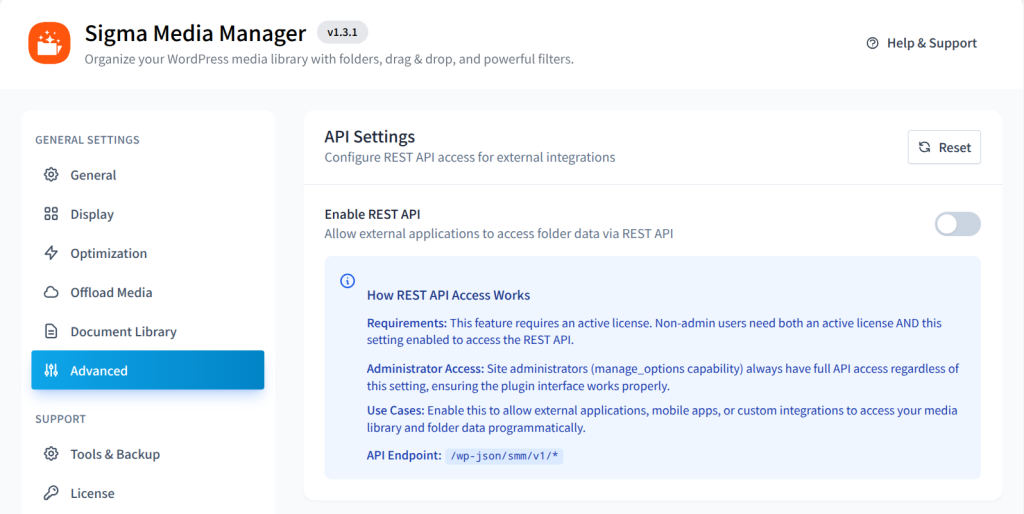This screenshot has height=514, width=1024.
Task: Click the Advanced sliders icon
Action: pyautogui.click(x=51, y=370)
